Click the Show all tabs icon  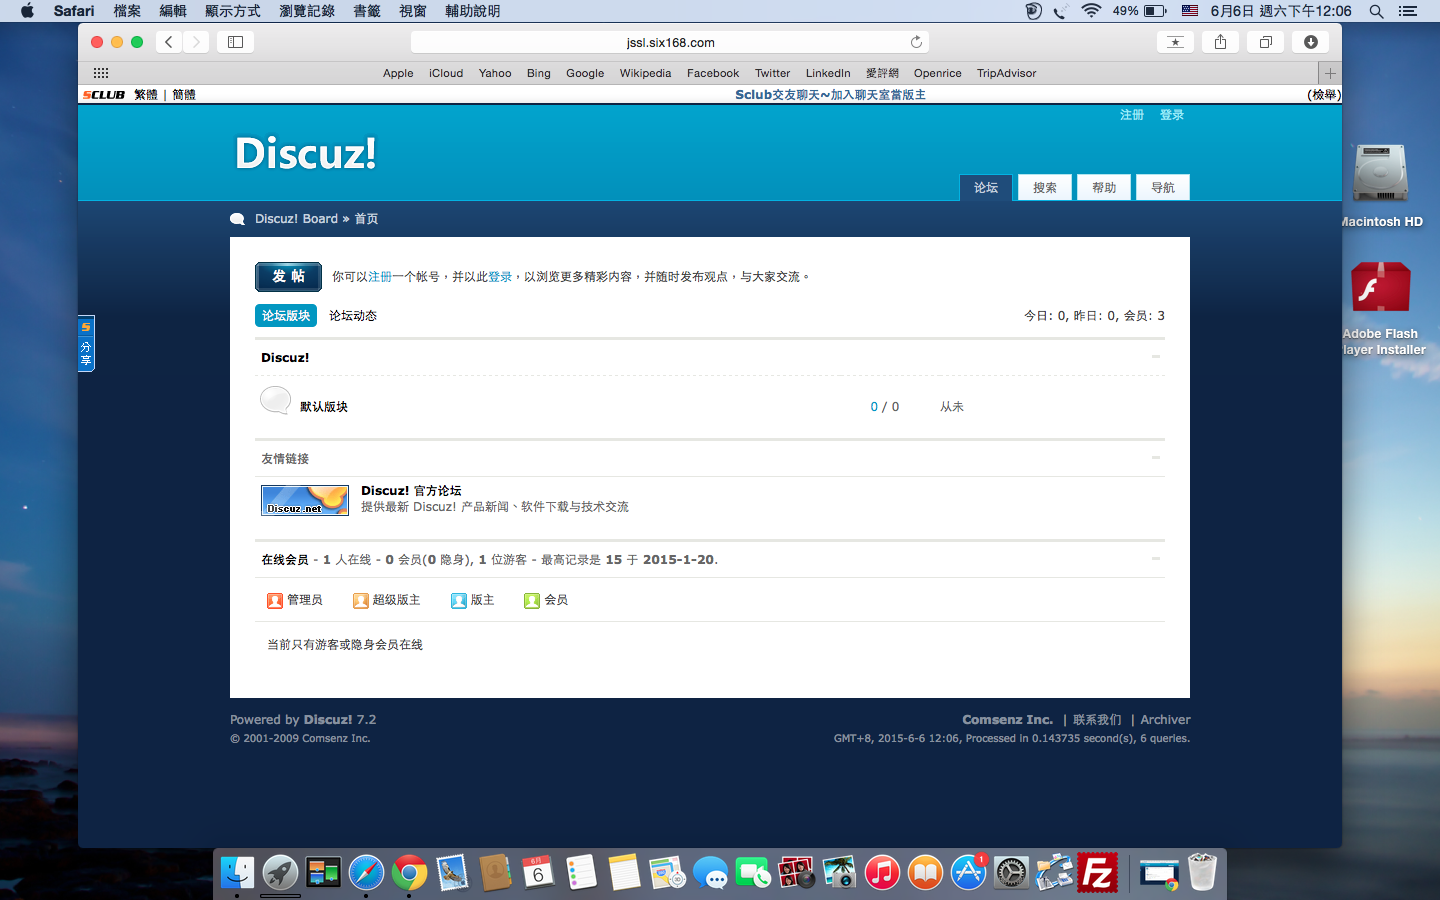tap(1265, 42)
